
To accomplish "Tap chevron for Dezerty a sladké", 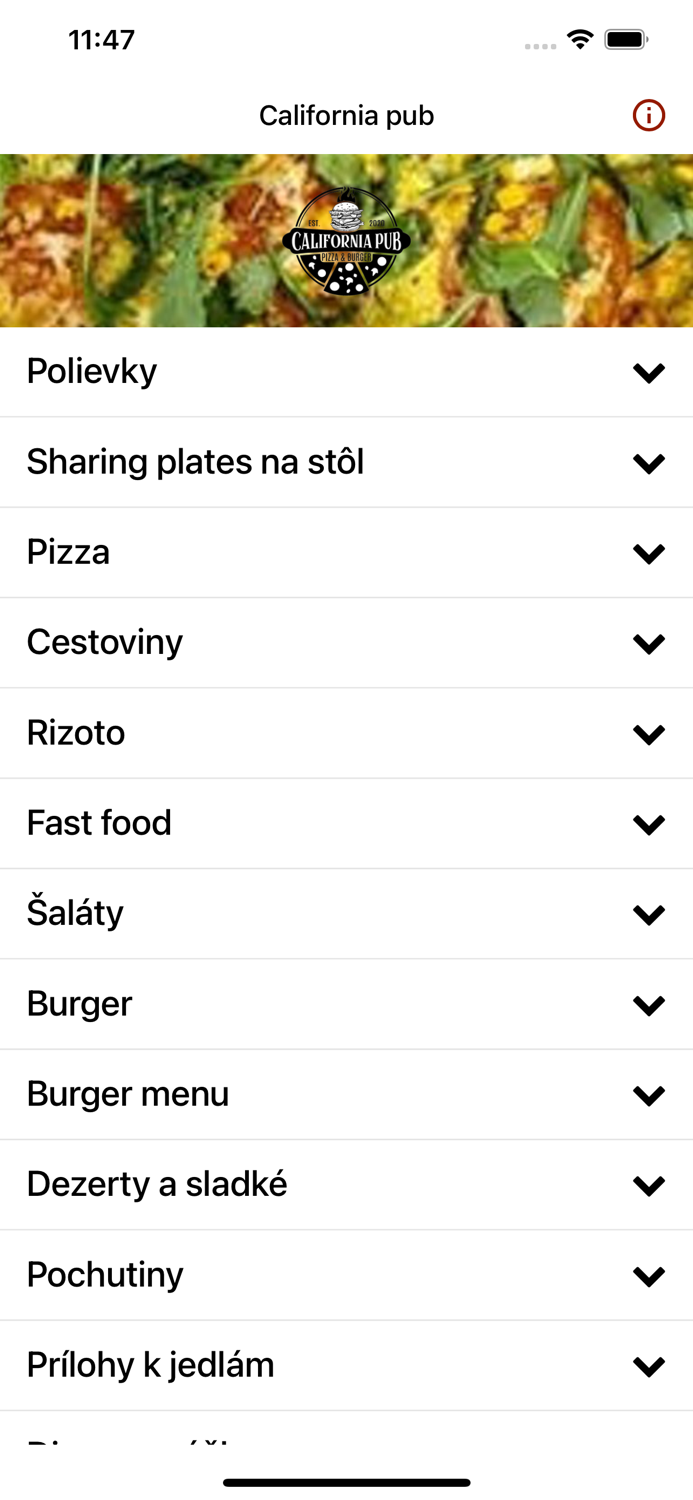I will (649, 1186).
